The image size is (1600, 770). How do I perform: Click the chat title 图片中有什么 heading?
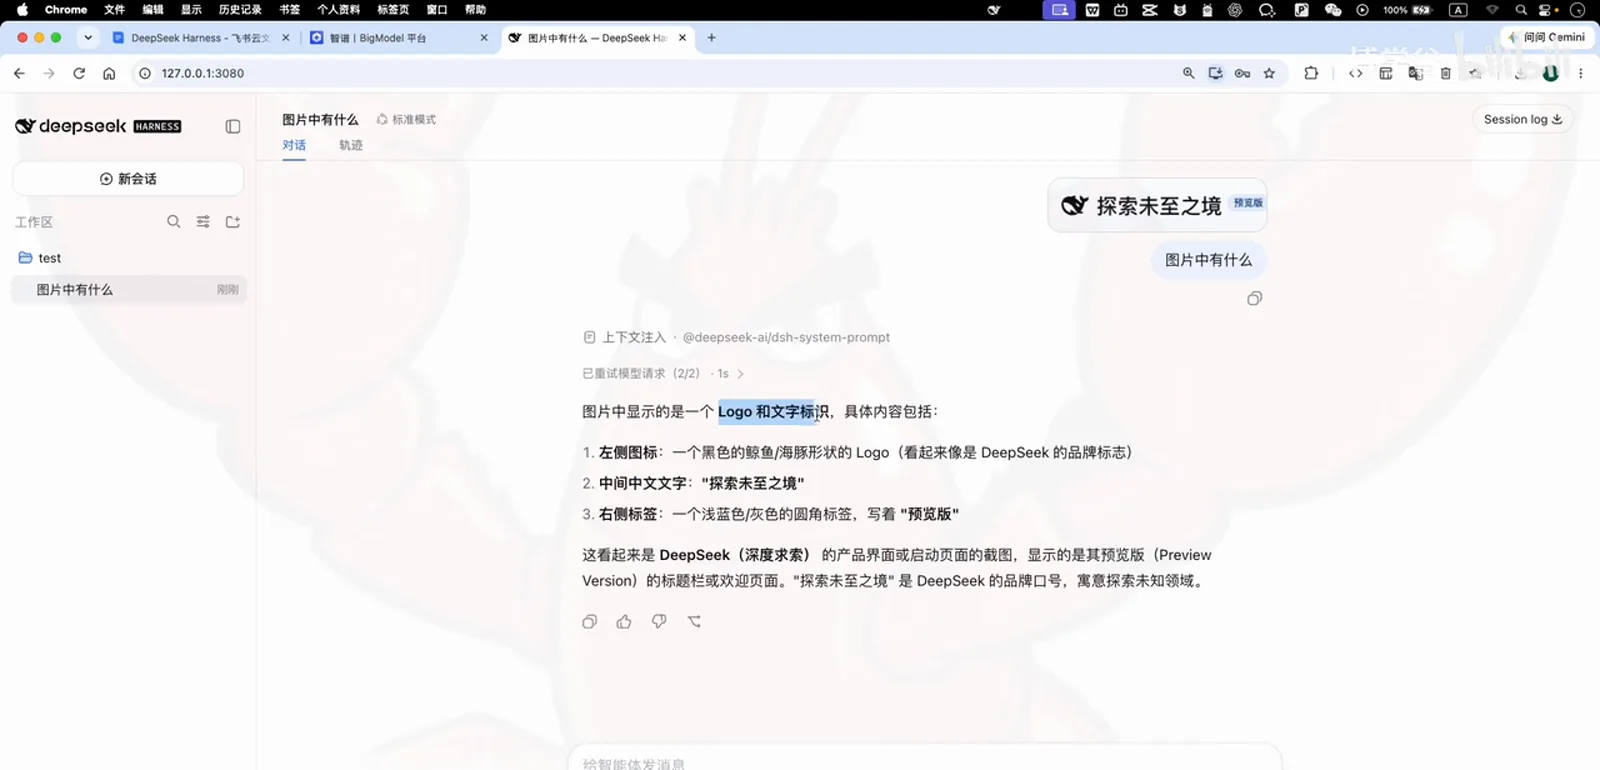pos(320,119)
